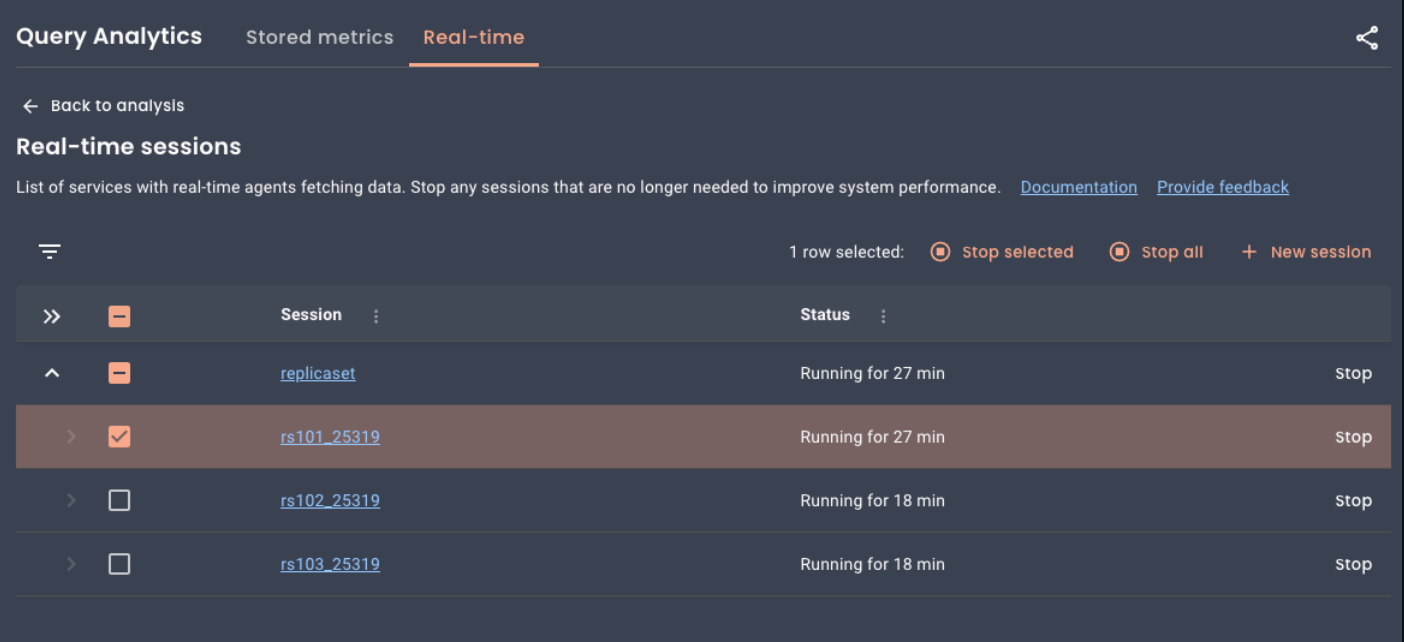The height and width of the screenshot is (642, 1404).
Task: Open Session column options menu
Action: (376, 316)
